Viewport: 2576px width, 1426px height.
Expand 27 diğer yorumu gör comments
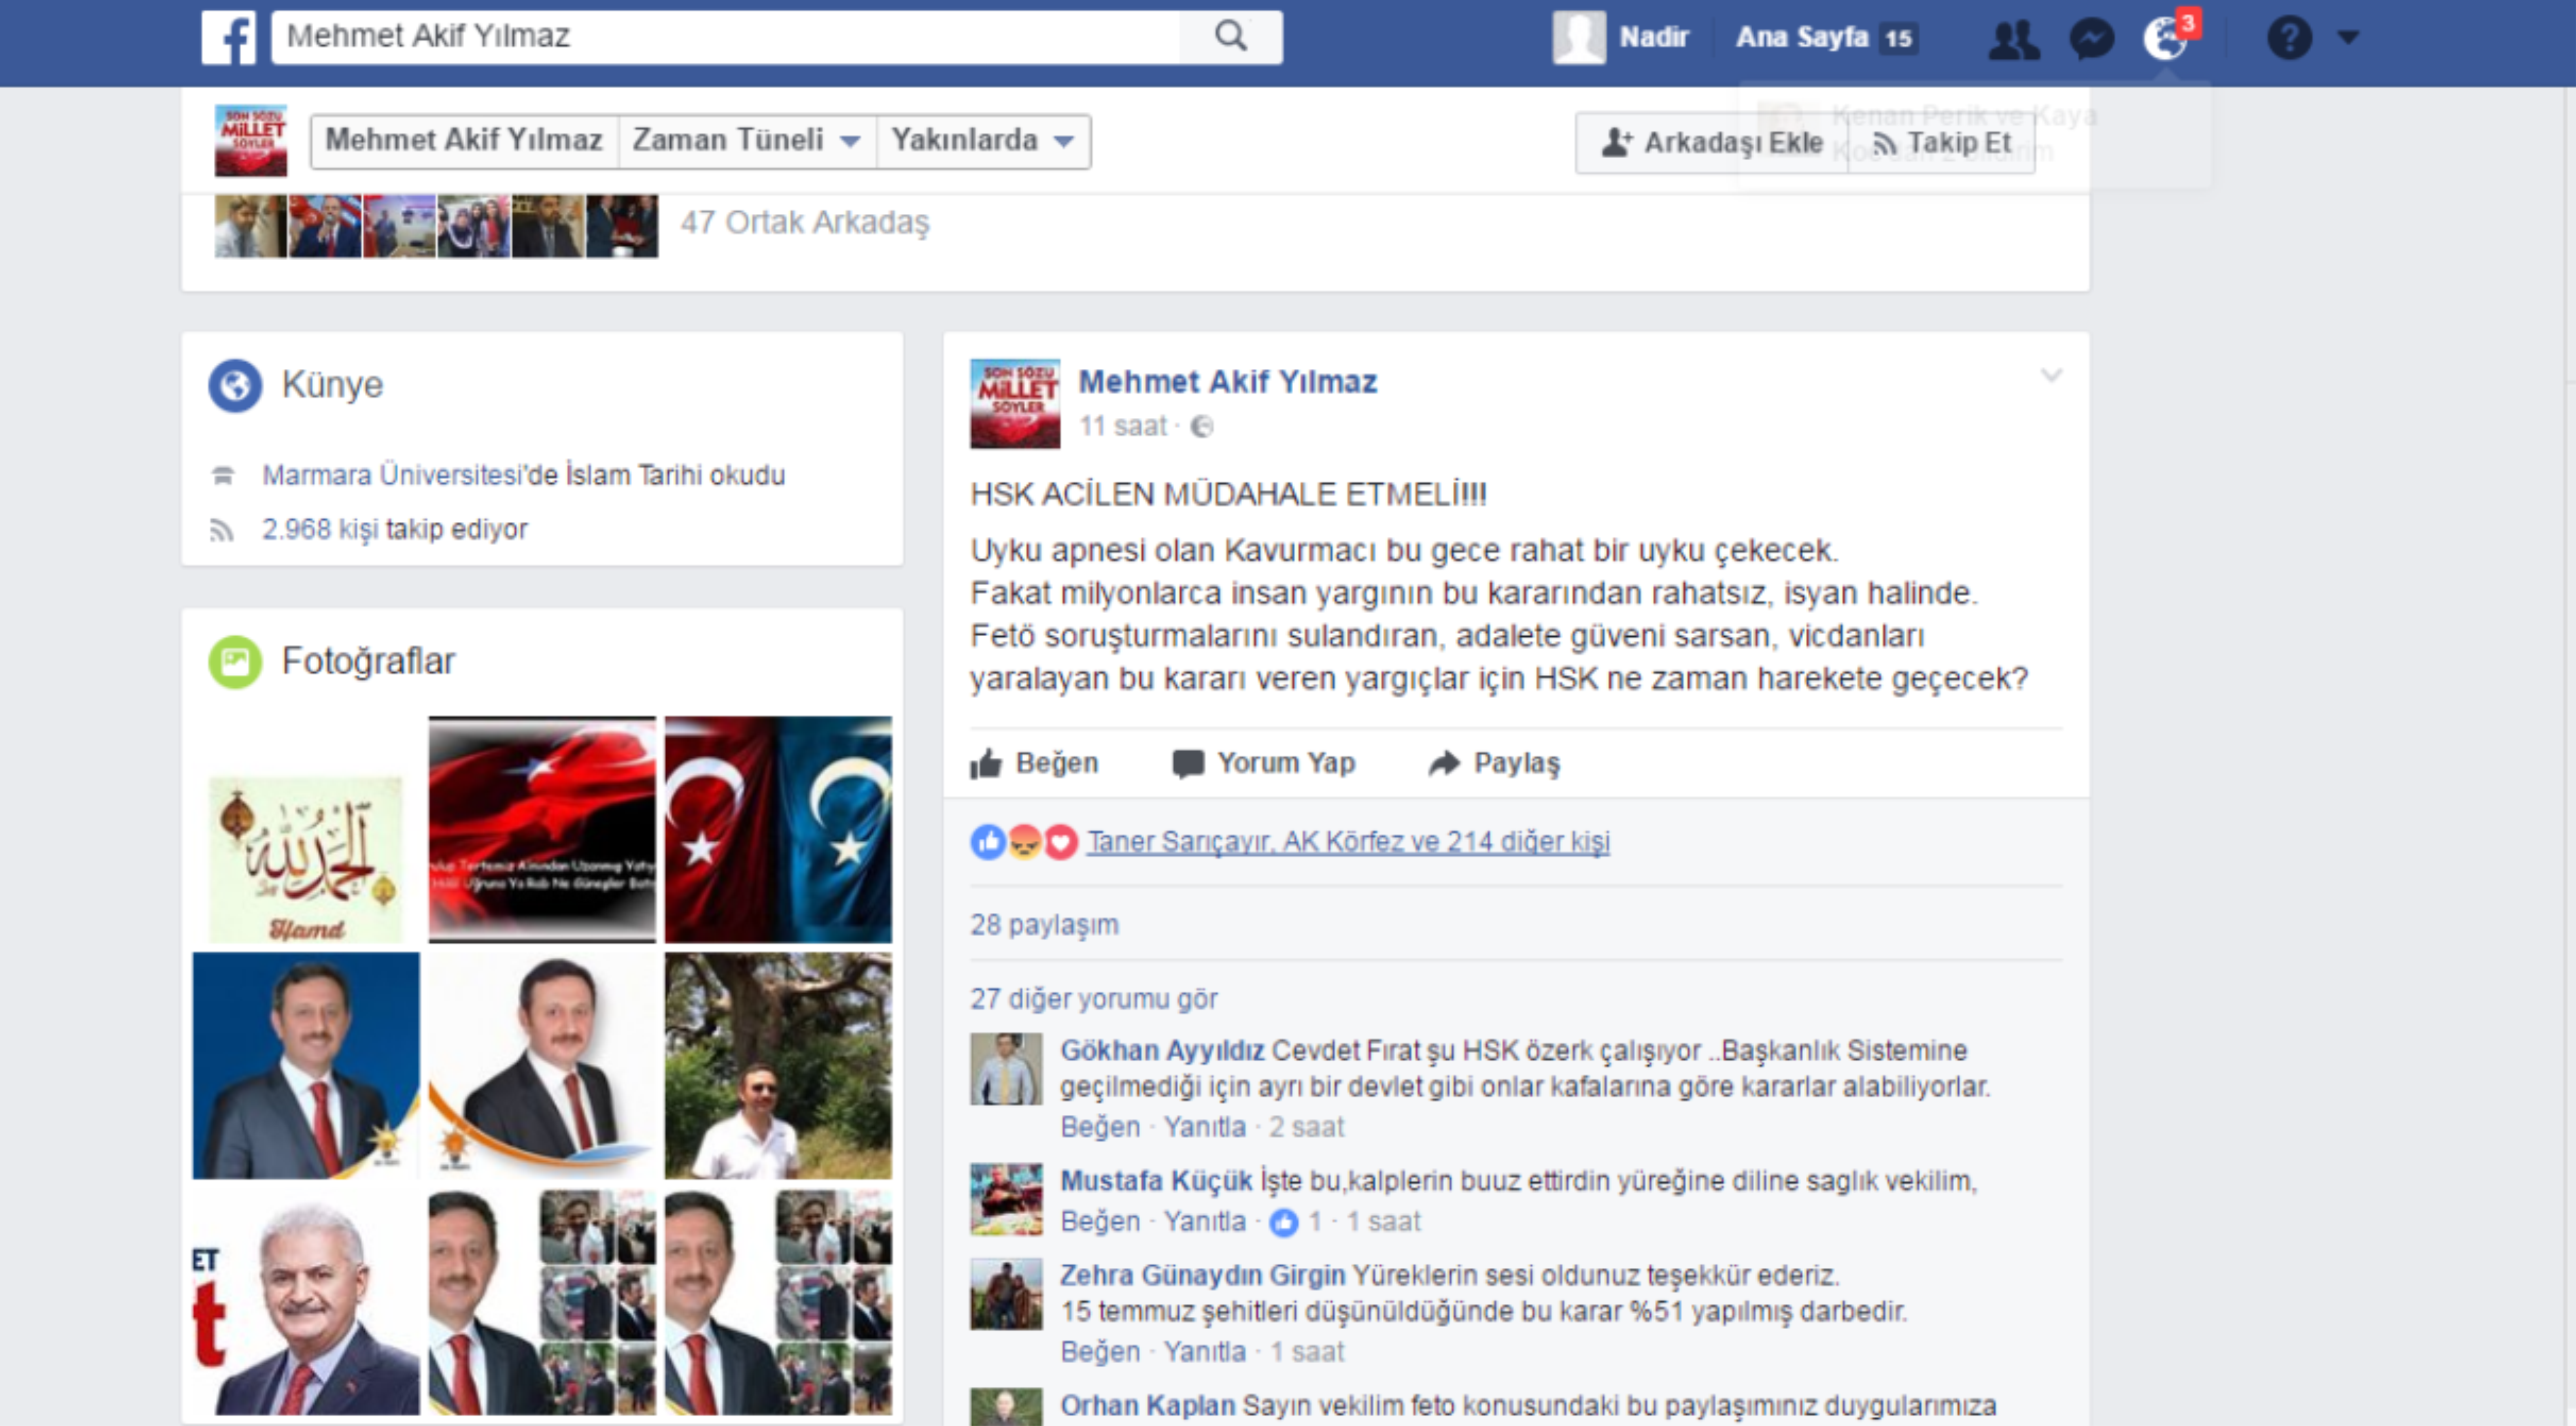click(x=1094, y=999)
